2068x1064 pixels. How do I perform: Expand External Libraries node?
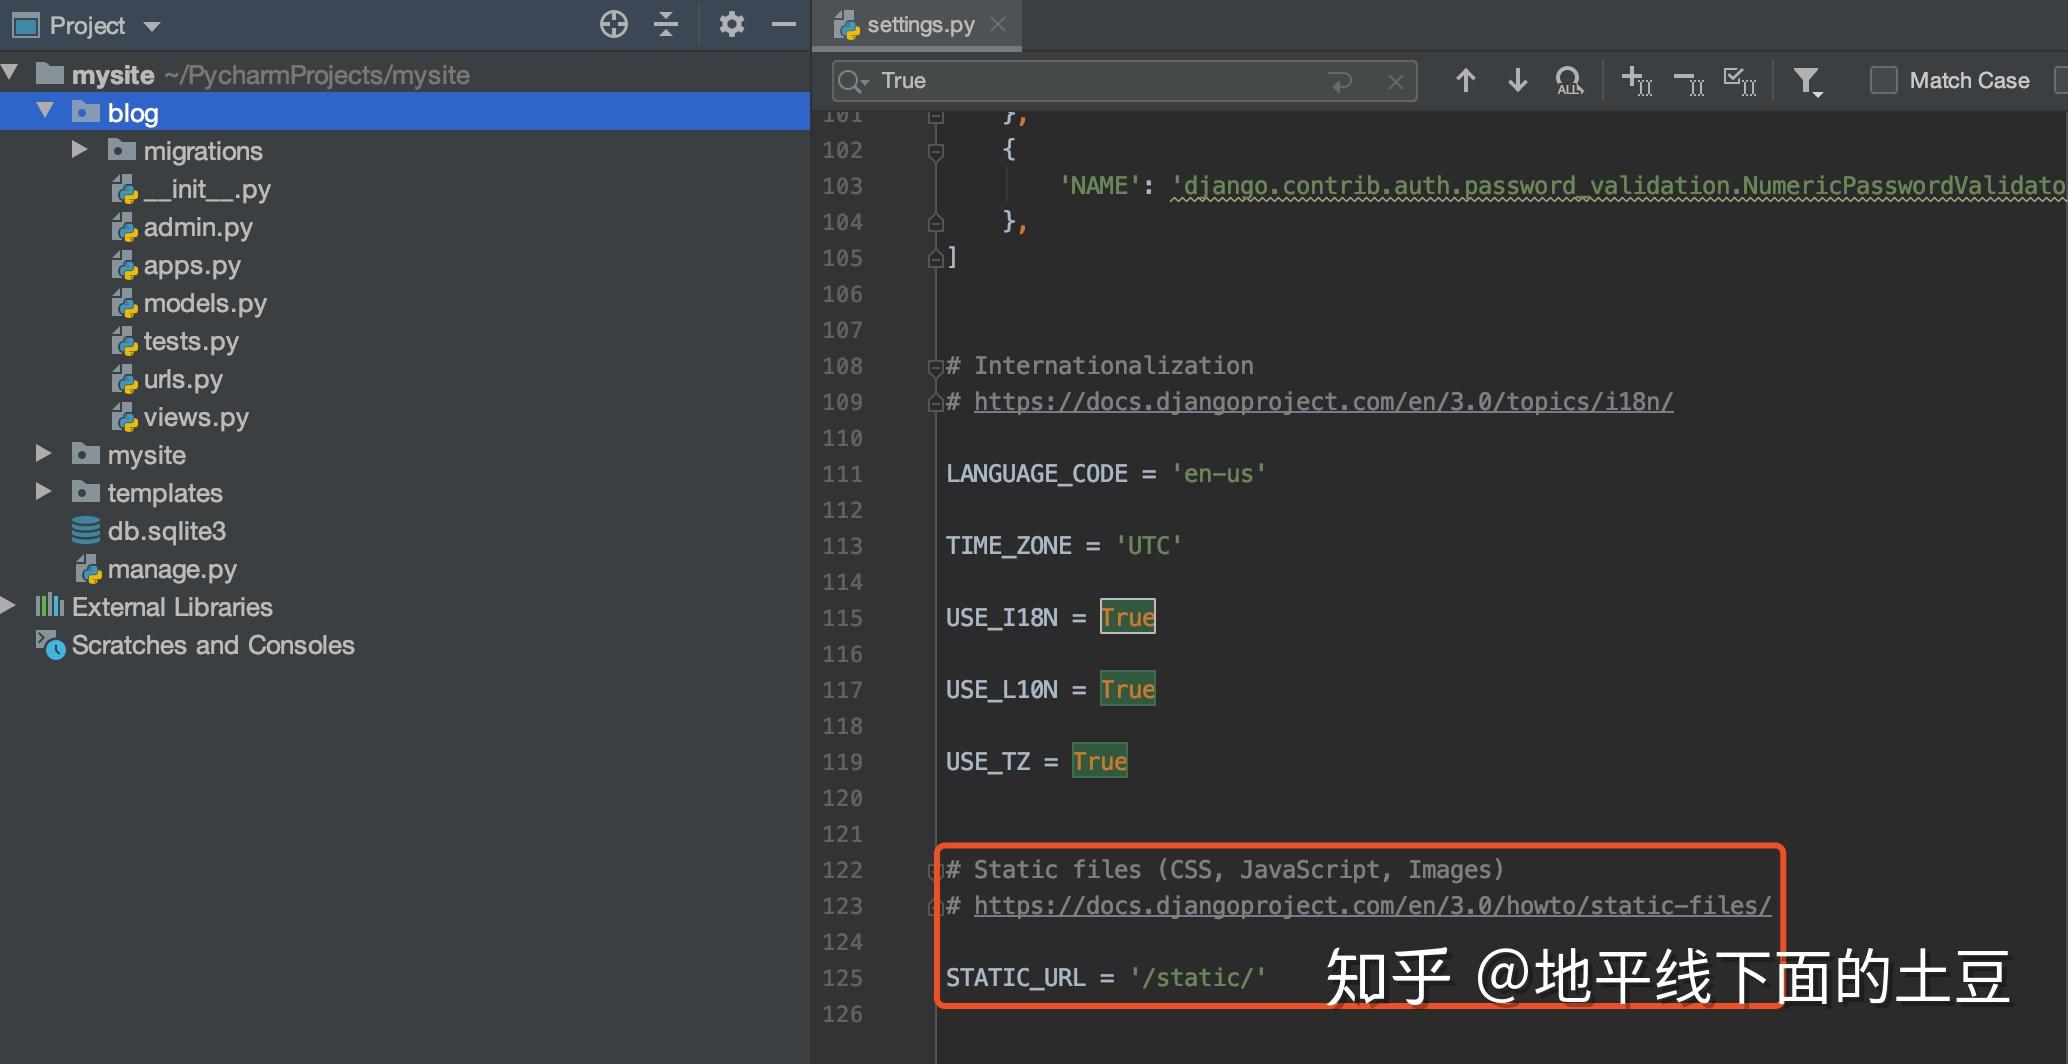[9, 606]
